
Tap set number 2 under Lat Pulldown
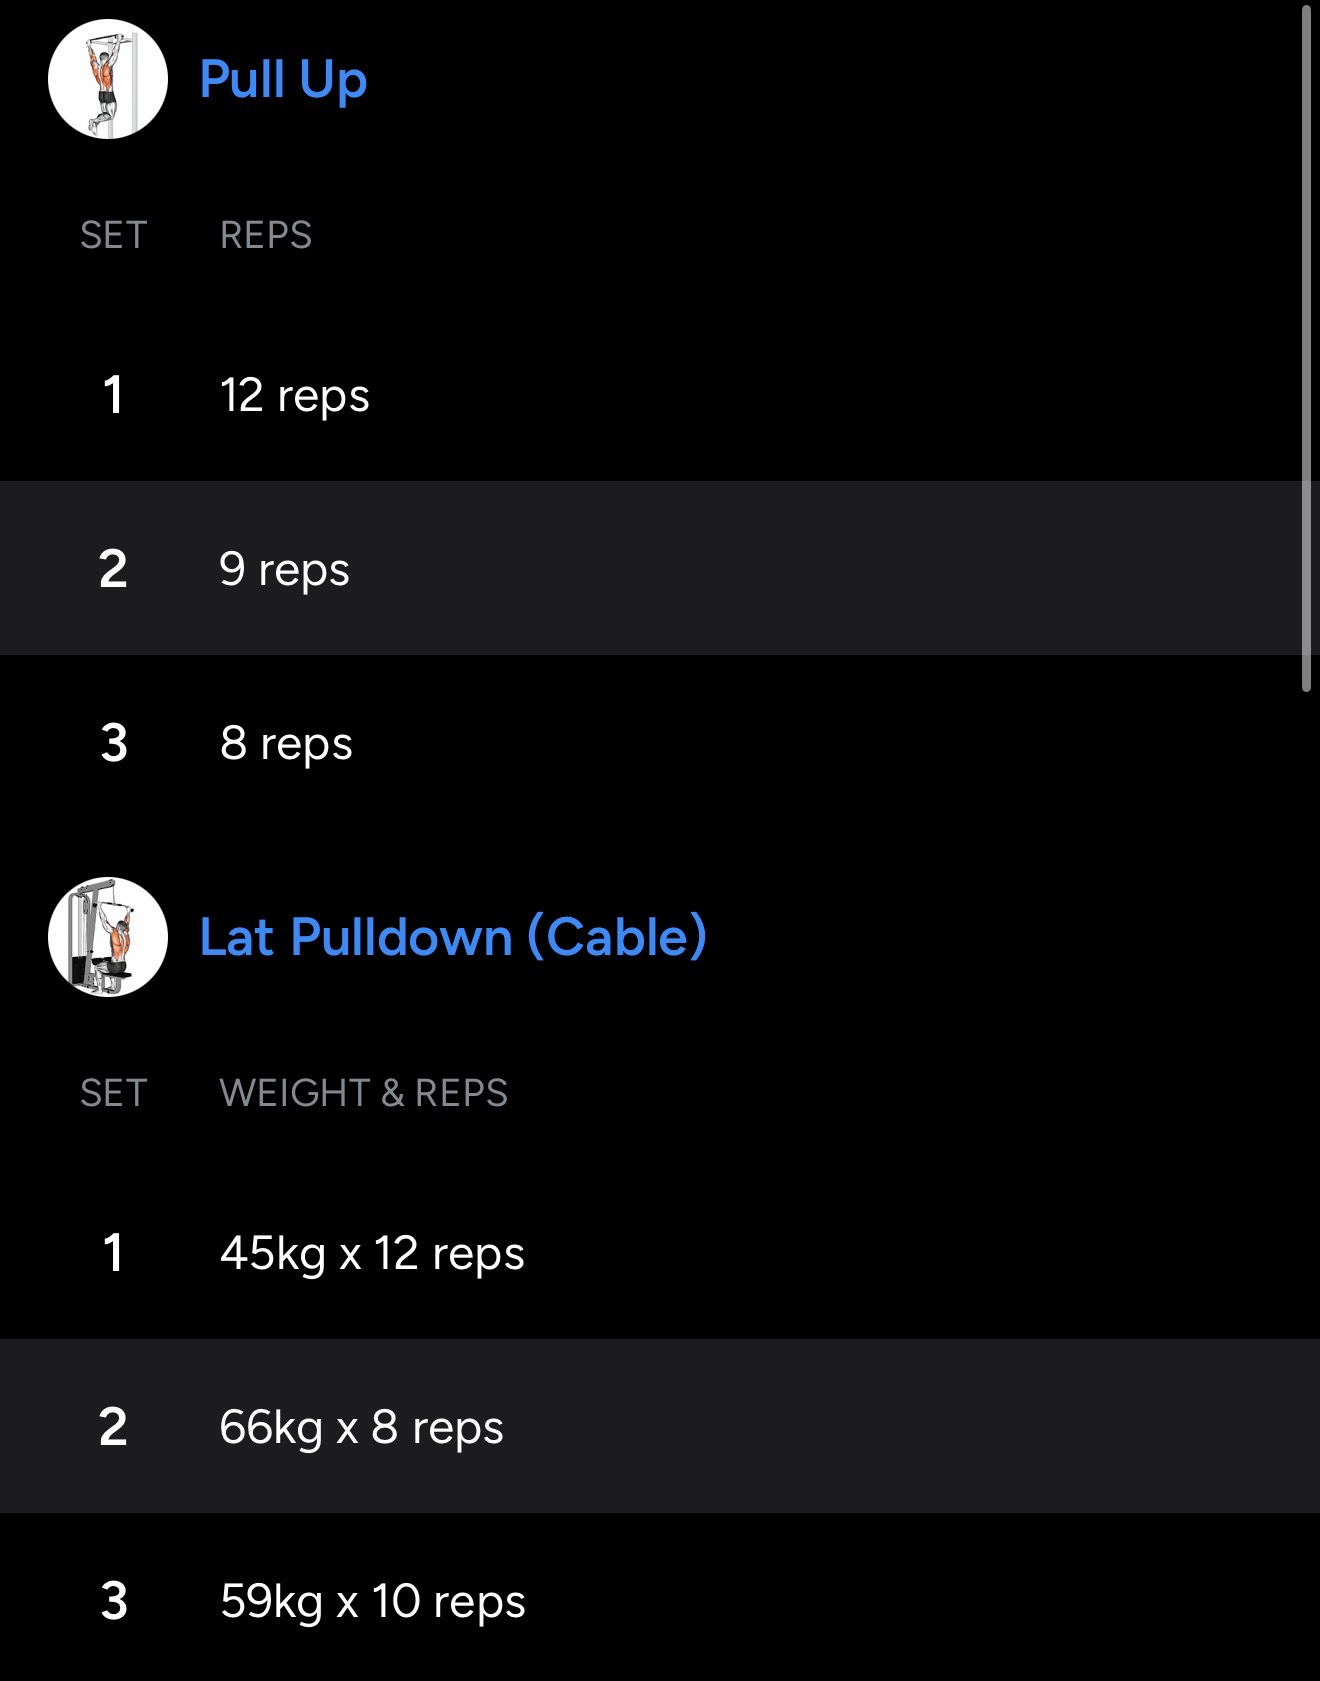tap(113, 1427)
